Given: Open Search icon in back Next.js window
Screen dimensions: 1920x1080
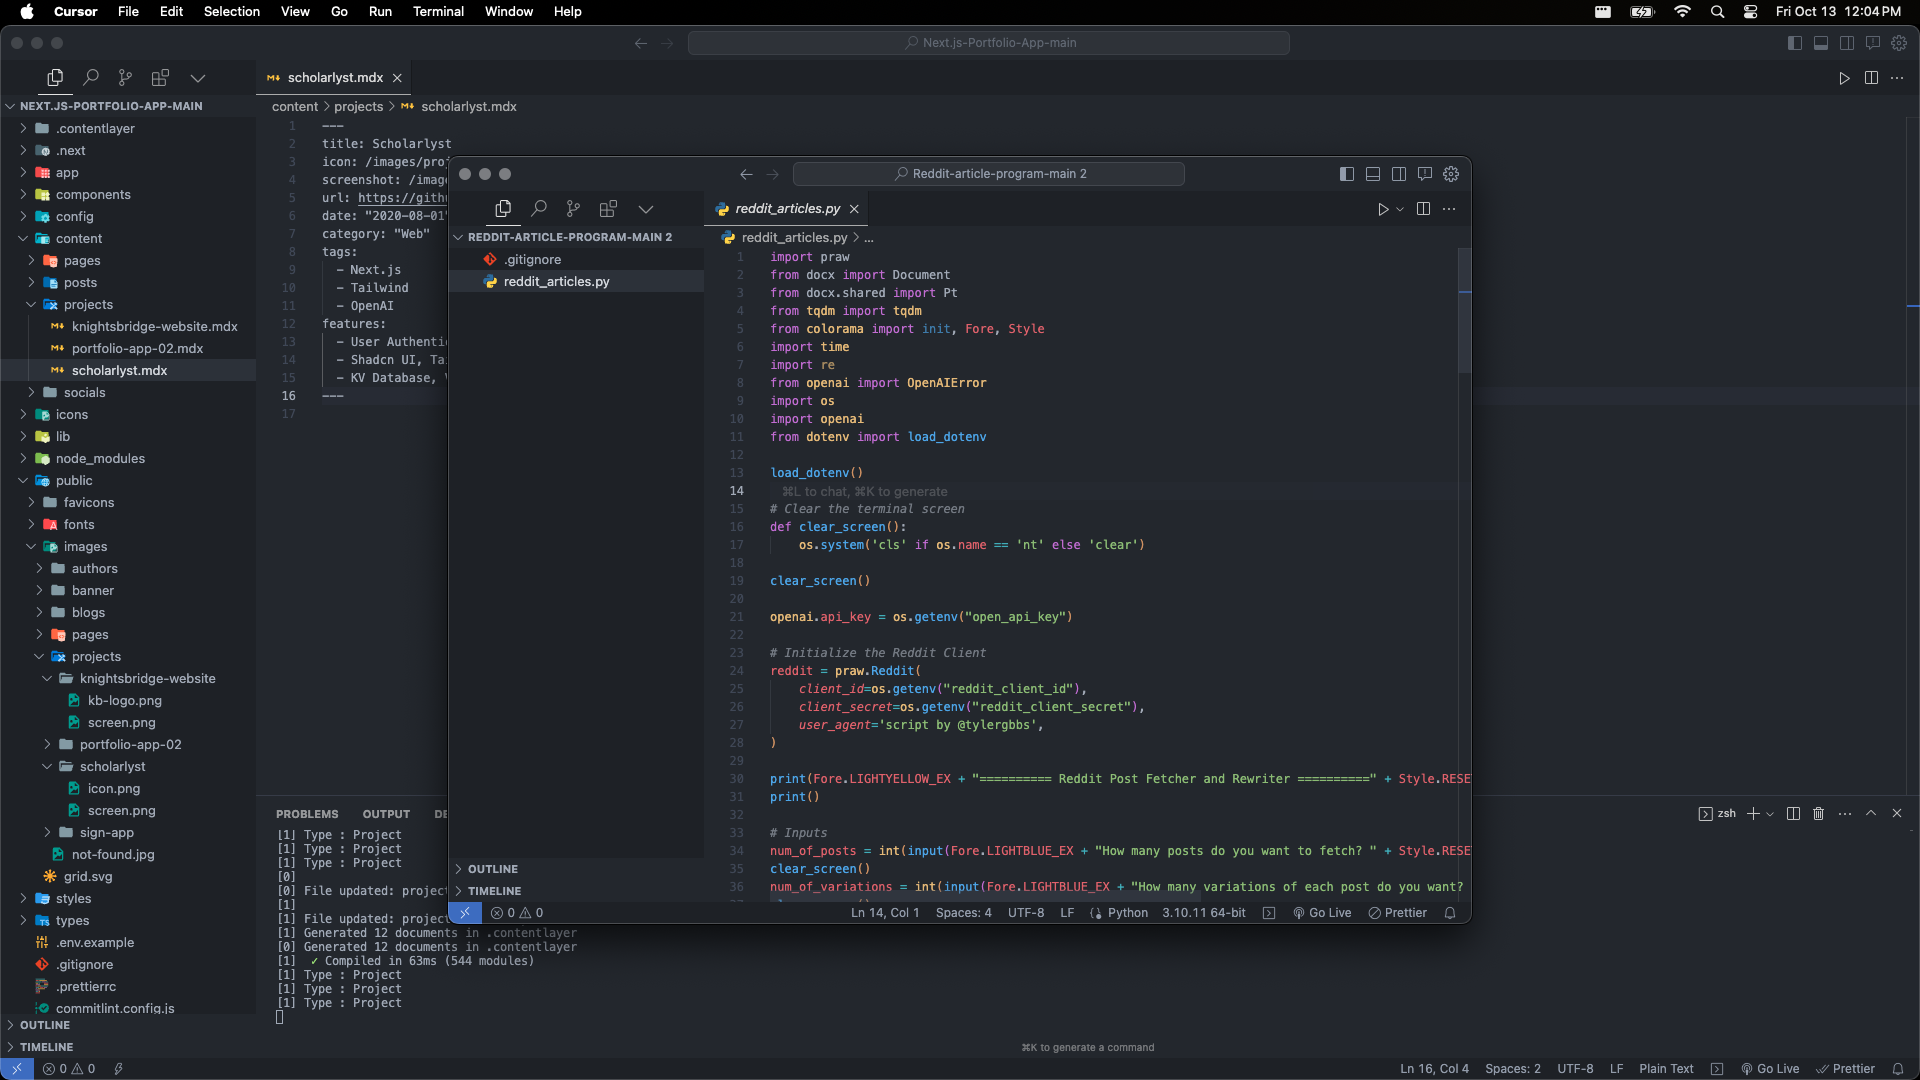Looking at the screenshot, I should pos(91,78).
